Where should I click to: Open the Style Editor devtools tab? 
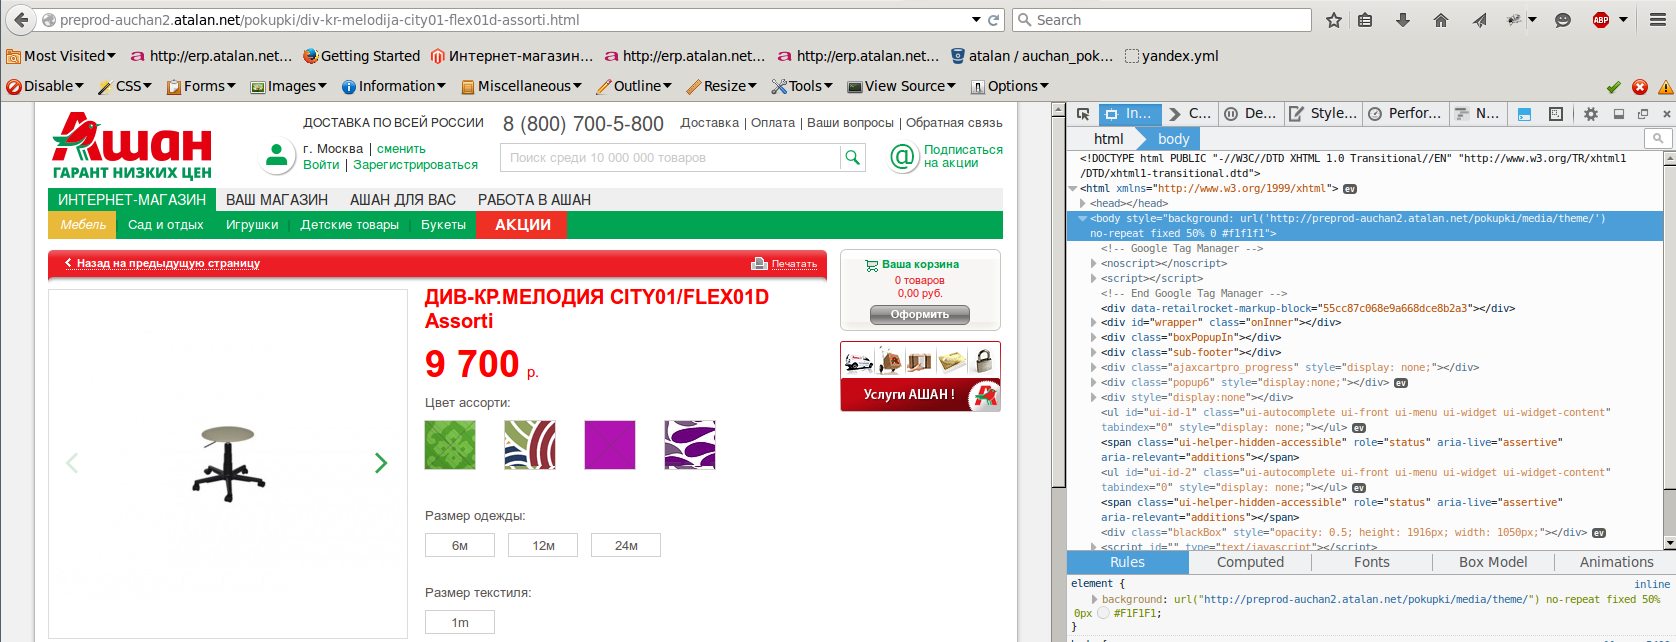tap(1321, 114)
